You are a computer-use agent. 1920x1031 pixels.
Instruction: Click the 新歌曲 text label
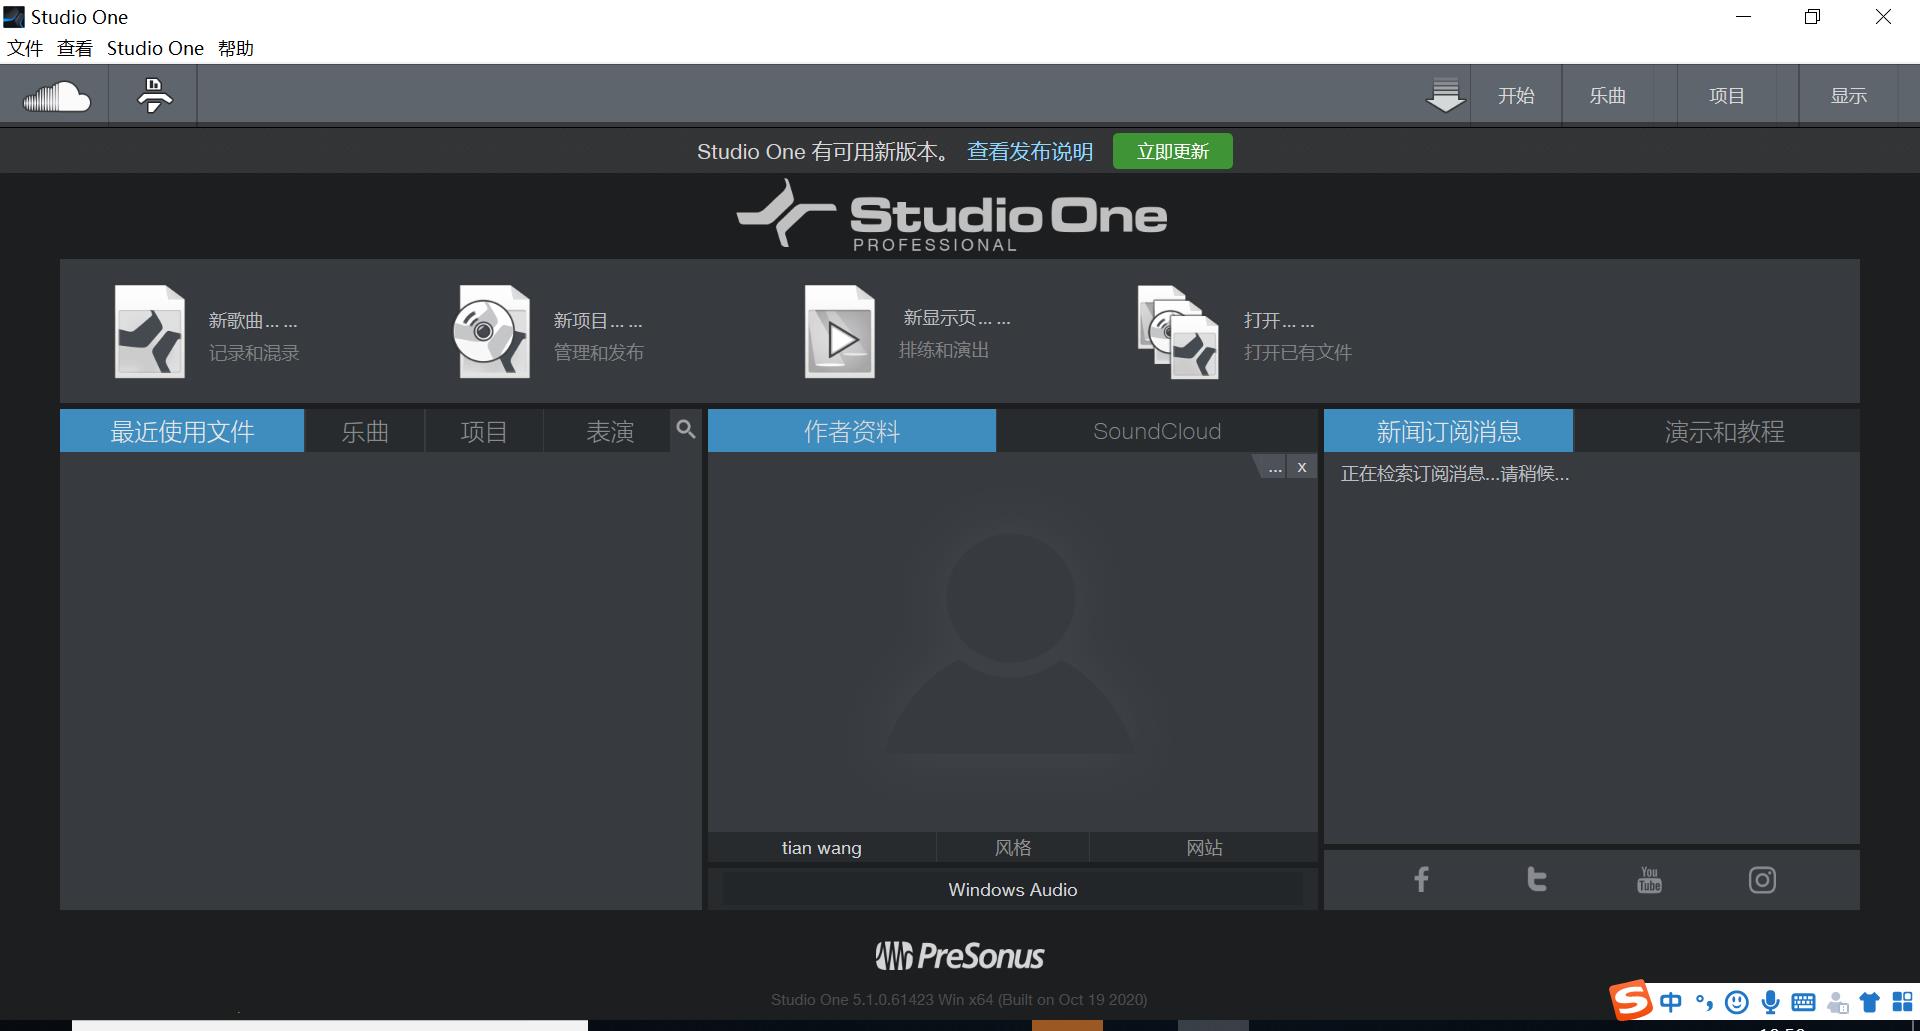pos(252,321)
